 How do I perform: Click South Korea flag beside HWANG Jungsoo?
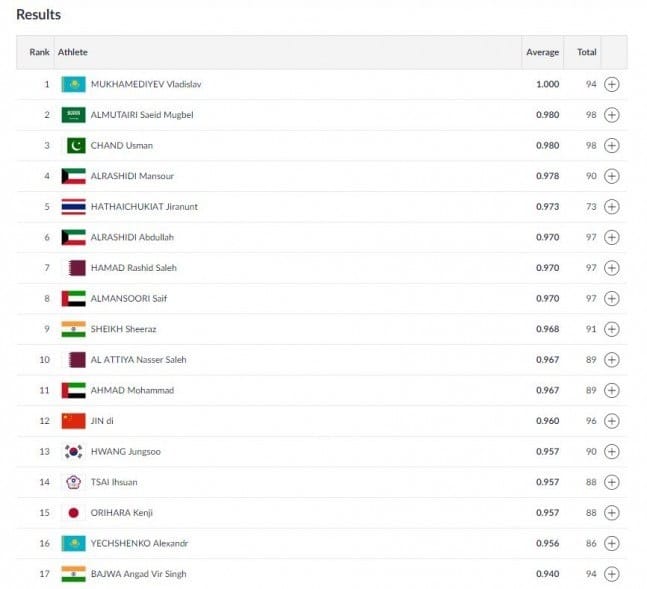73,452
